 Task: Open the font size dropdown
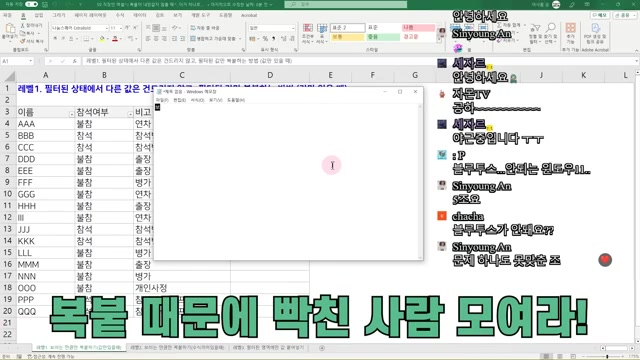(x=121, y=28)
